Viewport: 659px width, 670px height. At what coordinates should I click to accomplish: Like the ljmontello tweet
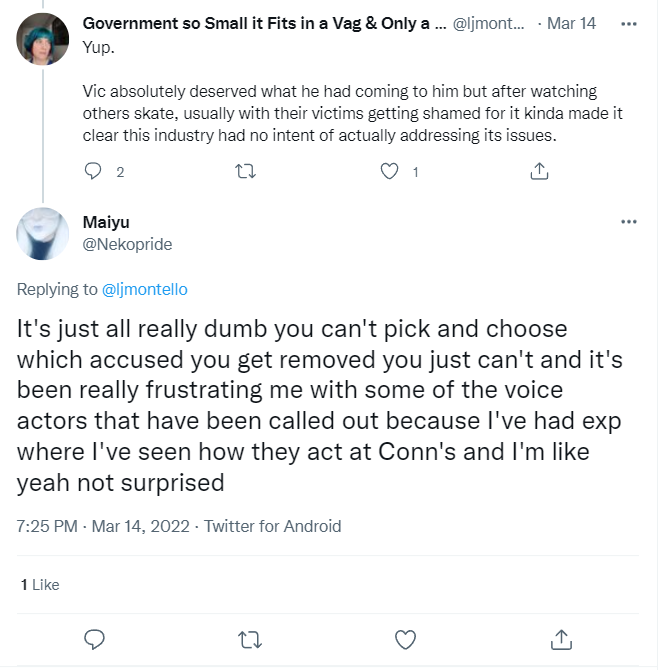coord(389,171)
